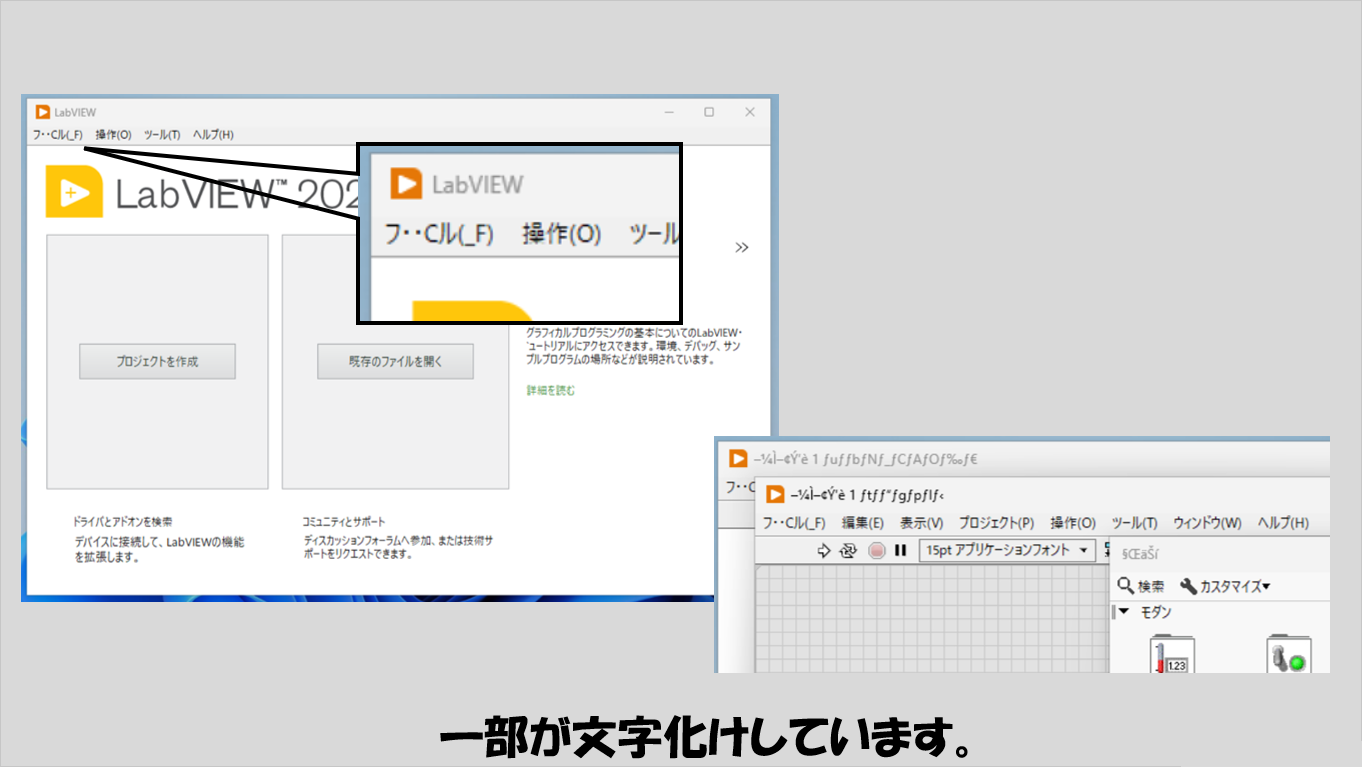Expand the >> chevron in launcher
This screenshot has height=767, width=1362.
[741, 248]
